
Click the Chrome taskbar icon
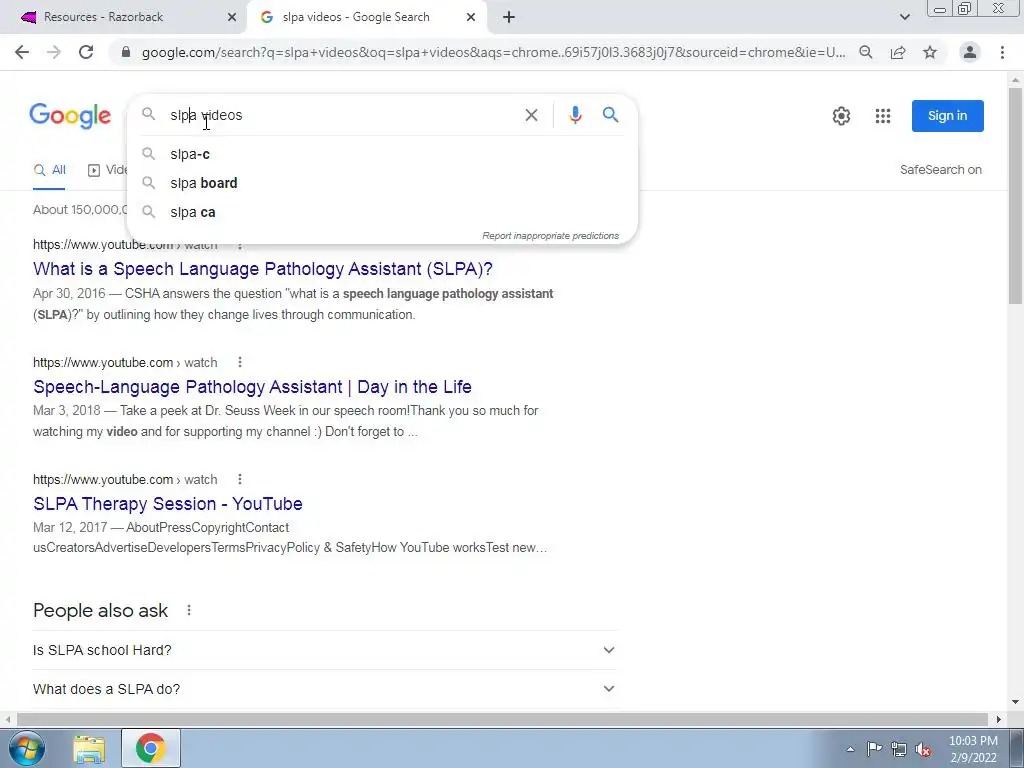tap(150, 748)
